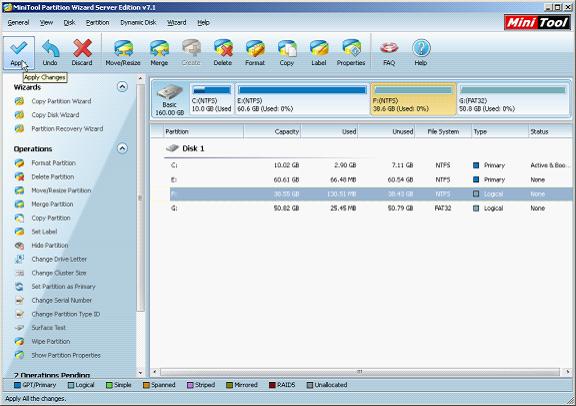The height and width of the screenshot is (406, 576).
Task: Click the Change Serial Number icon
Action: coord(19,300)
